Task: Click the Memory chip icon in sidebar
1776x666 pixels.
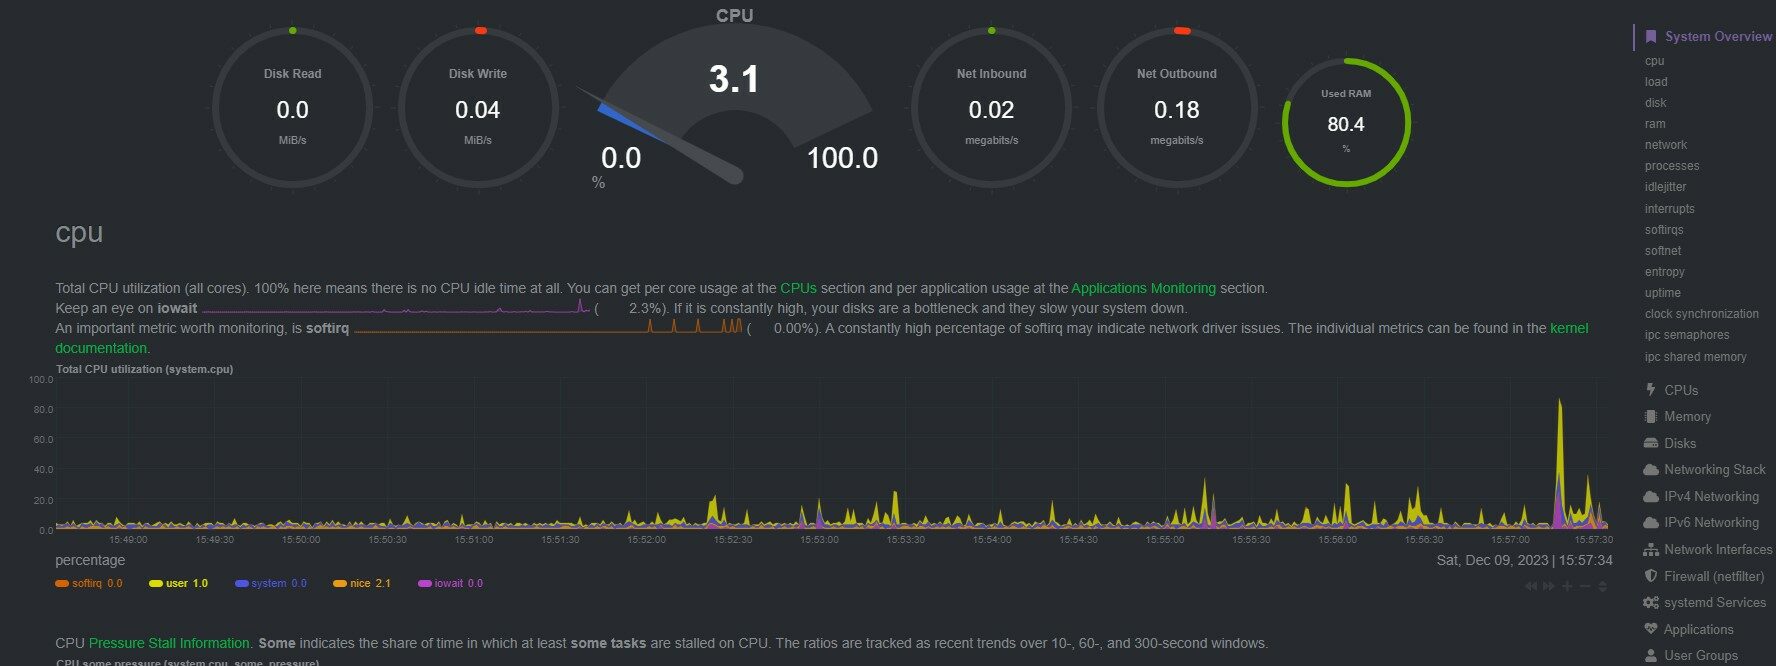Action: (x=1651, y=416)
